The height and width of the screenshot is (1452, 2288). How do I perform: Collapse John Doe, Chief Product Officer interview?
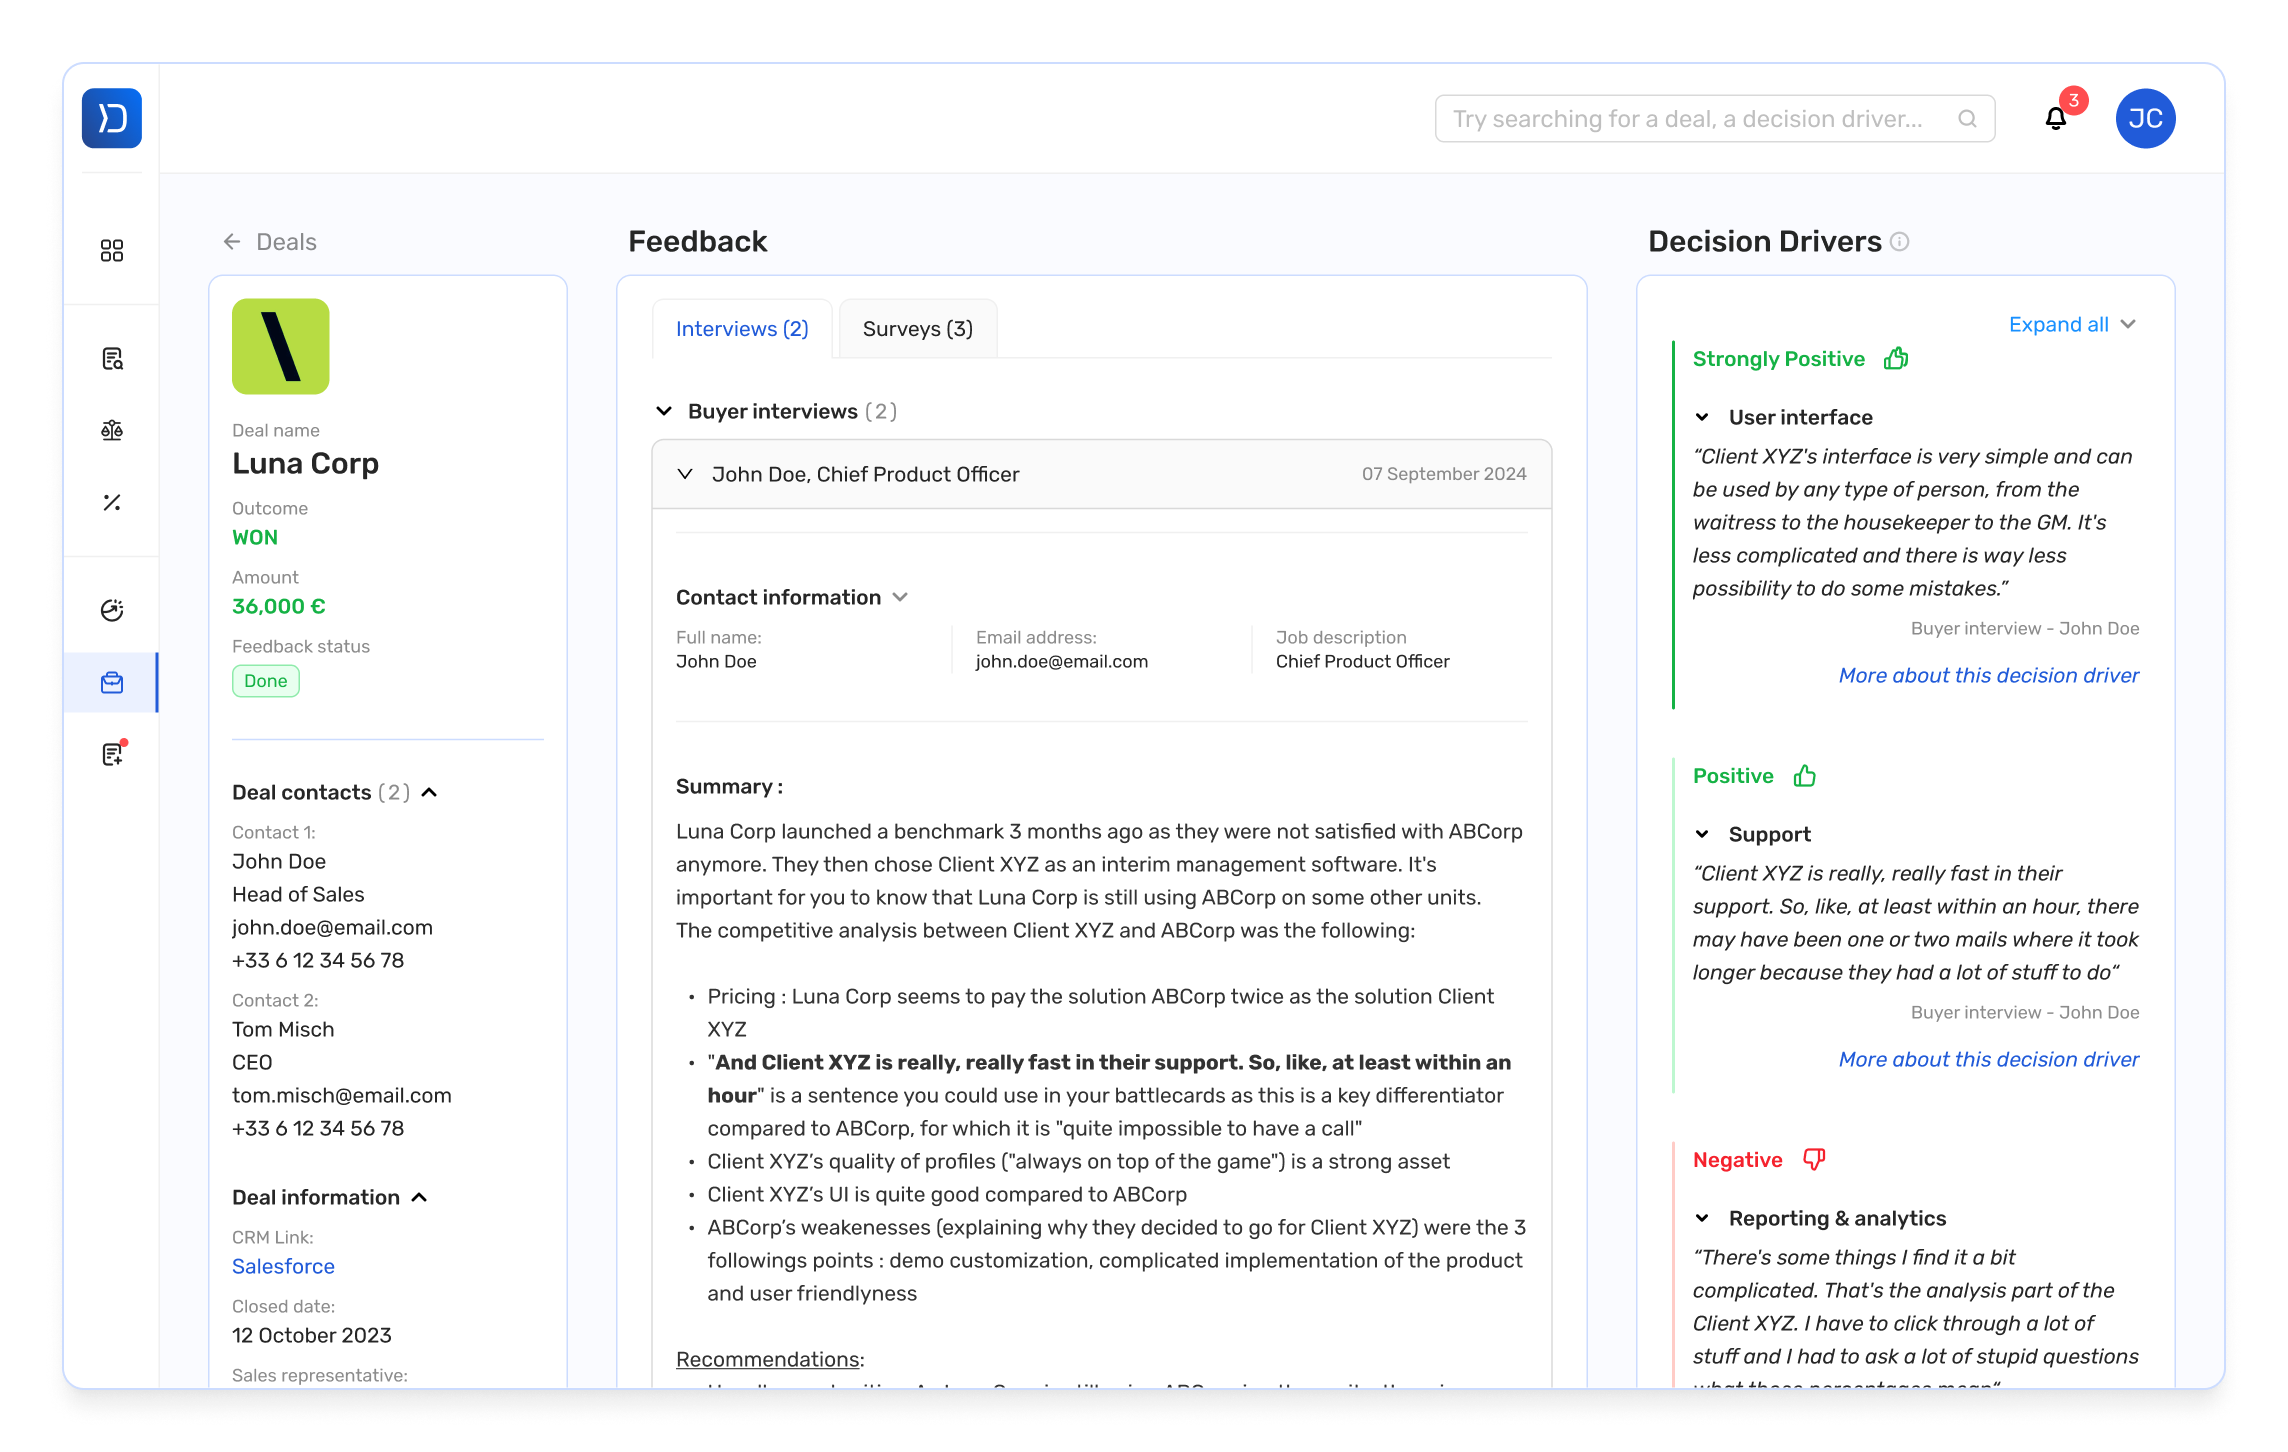tap(685, 474)
